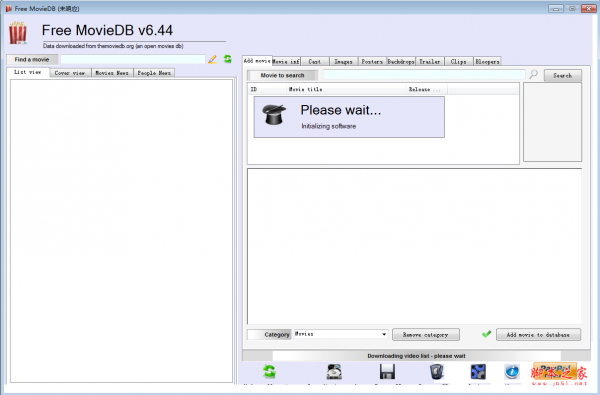Click the green refresh icon in bottom toolbar
Image resolution: width=600 pixels, height=395 pixels.
point(269,372)
